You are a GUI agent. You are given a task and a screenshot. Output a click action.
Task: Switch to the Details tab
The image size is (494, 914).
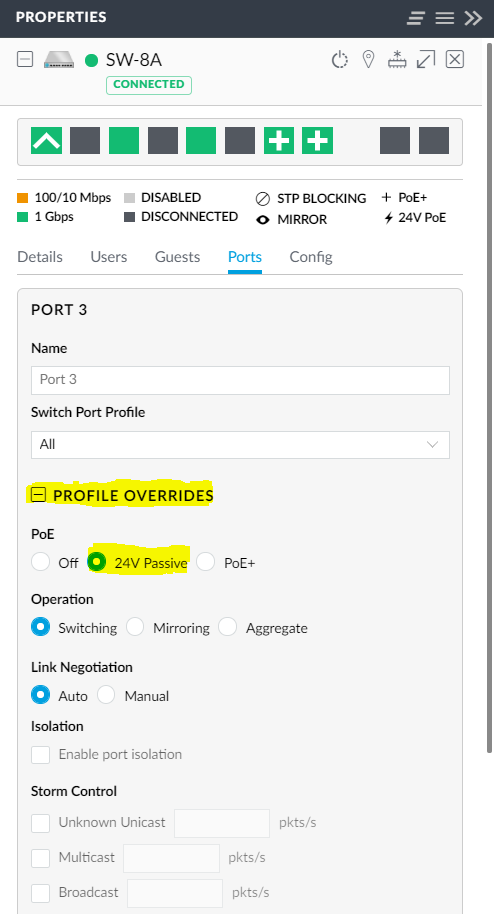(x=40, y=257)
